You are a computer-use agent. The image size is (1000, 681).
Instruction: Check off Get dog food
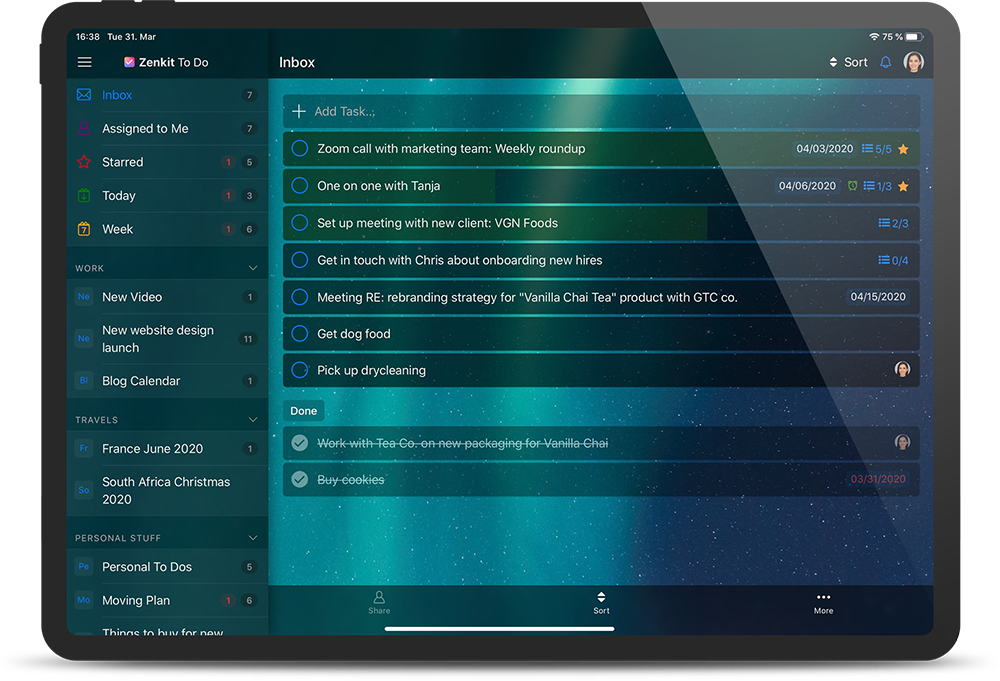(x=300, y=333)
